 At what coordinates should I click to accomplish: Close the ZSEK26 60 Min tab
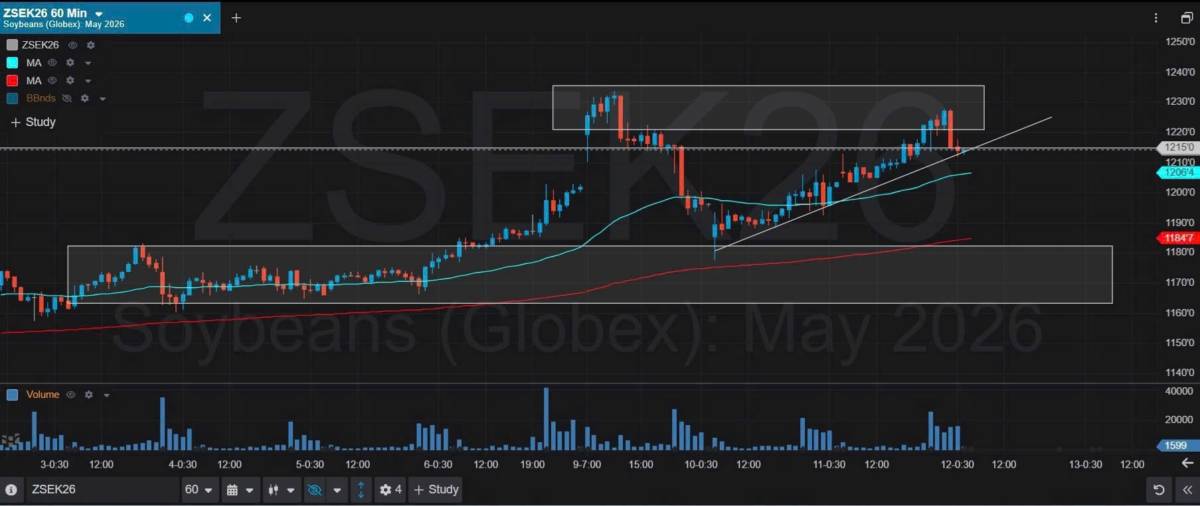[207, 18]
